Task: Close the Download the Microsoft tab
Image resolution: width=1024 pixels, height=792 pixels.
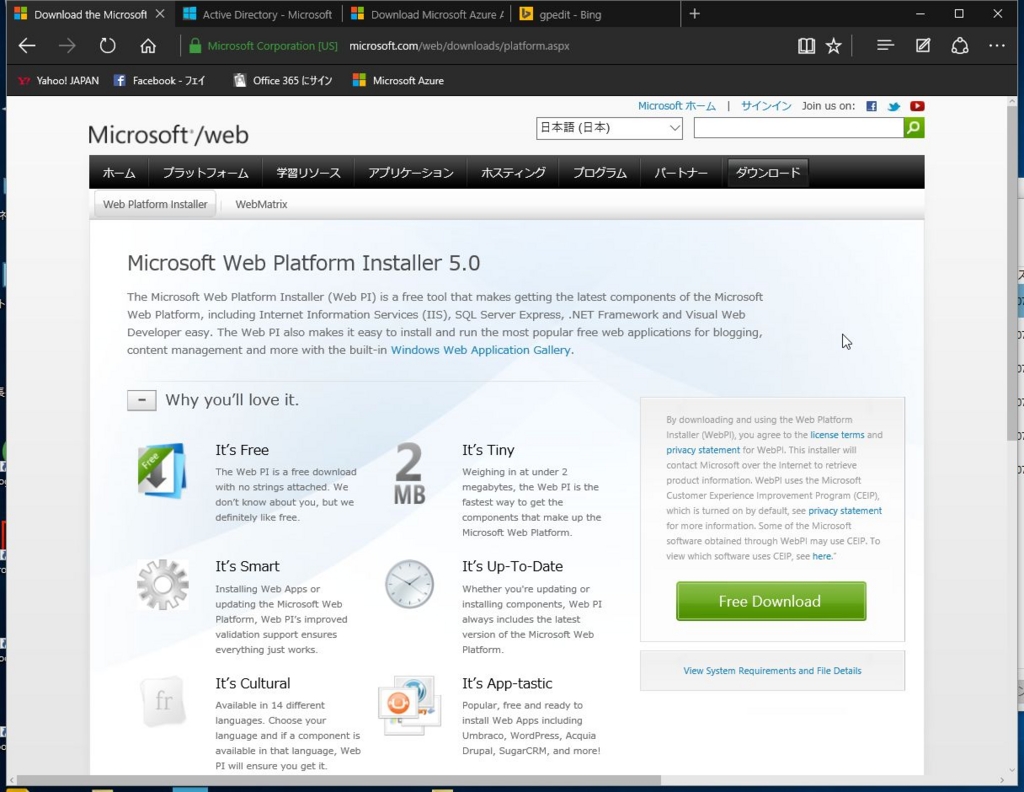Action: [x=160, y=14]
